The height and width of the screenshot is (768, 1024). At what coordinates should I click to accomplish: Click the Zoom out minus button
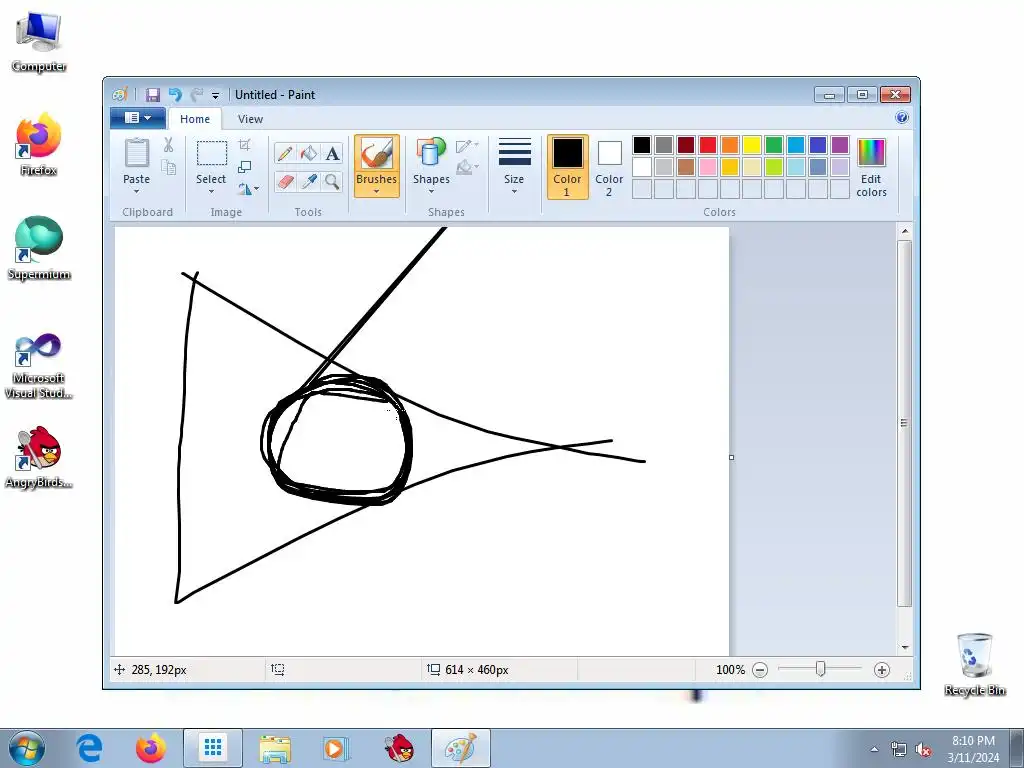click(x=760, y=670)
